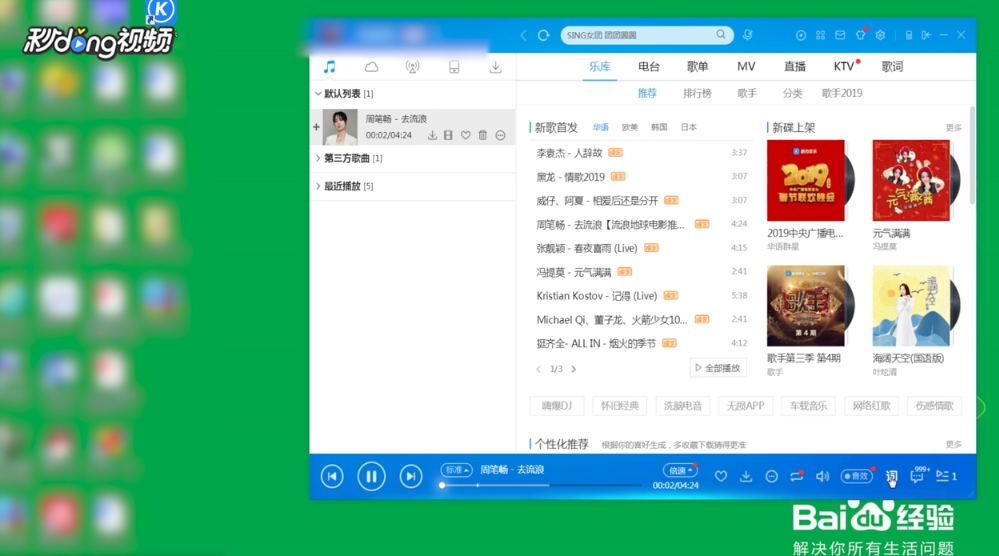Open the mobile device tab icon
The width and height of the screenshot is (999, 556).
pyautogui.click(x=454, y=67)
